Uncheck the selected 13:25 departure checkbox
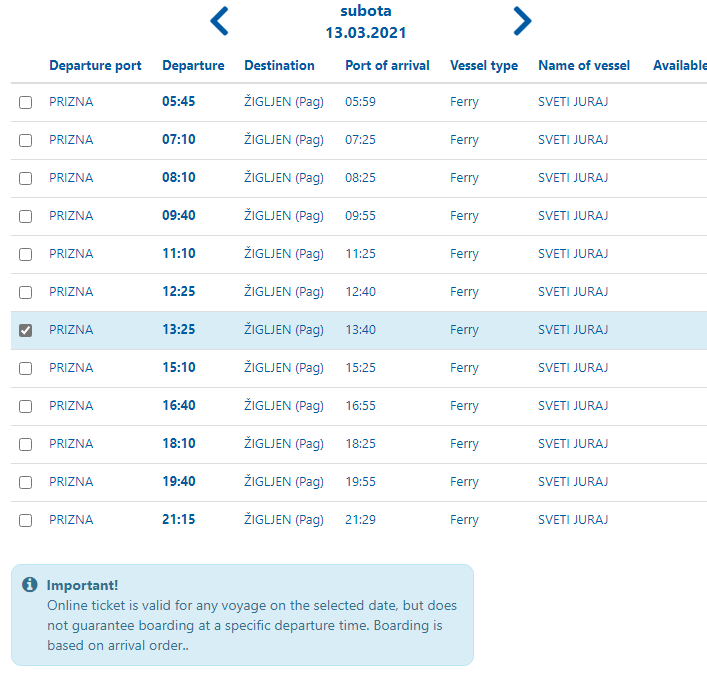 [26, 330]
